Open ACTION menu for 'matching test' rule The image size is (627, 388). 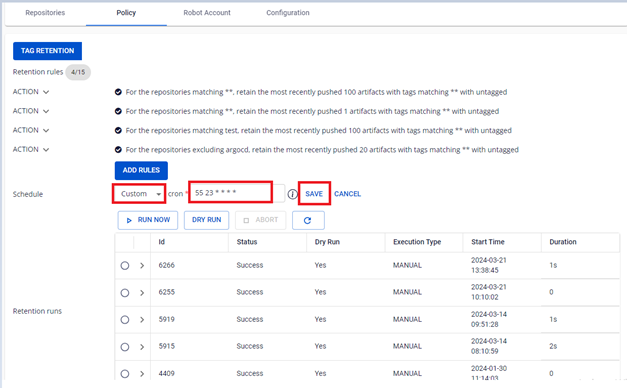coord(31,130)
